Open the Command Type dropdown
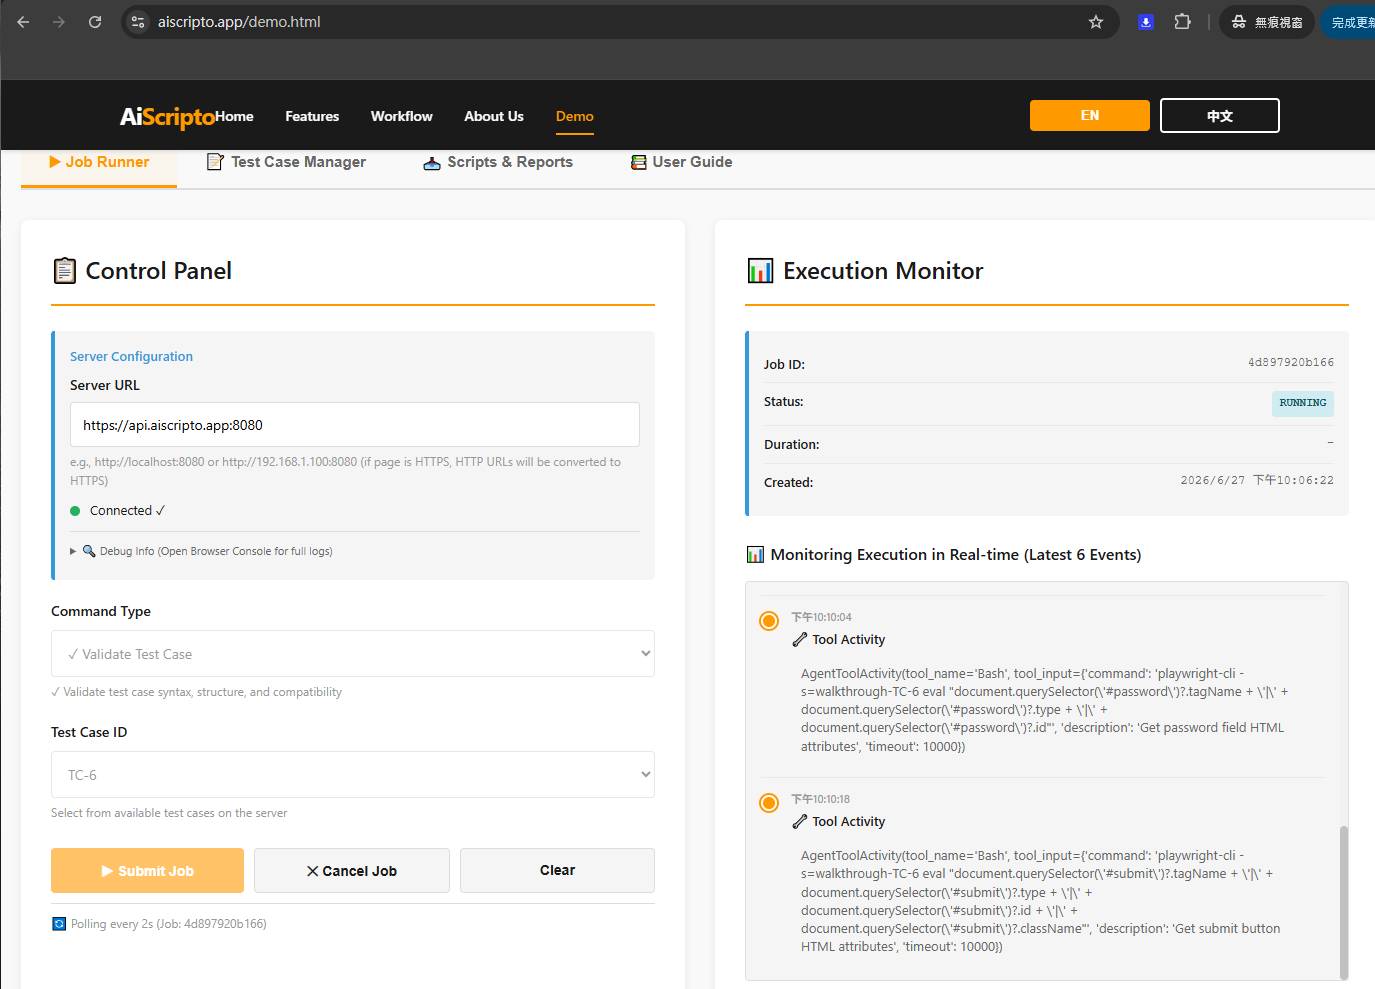1375x989 pixels. tap(353, 654)
